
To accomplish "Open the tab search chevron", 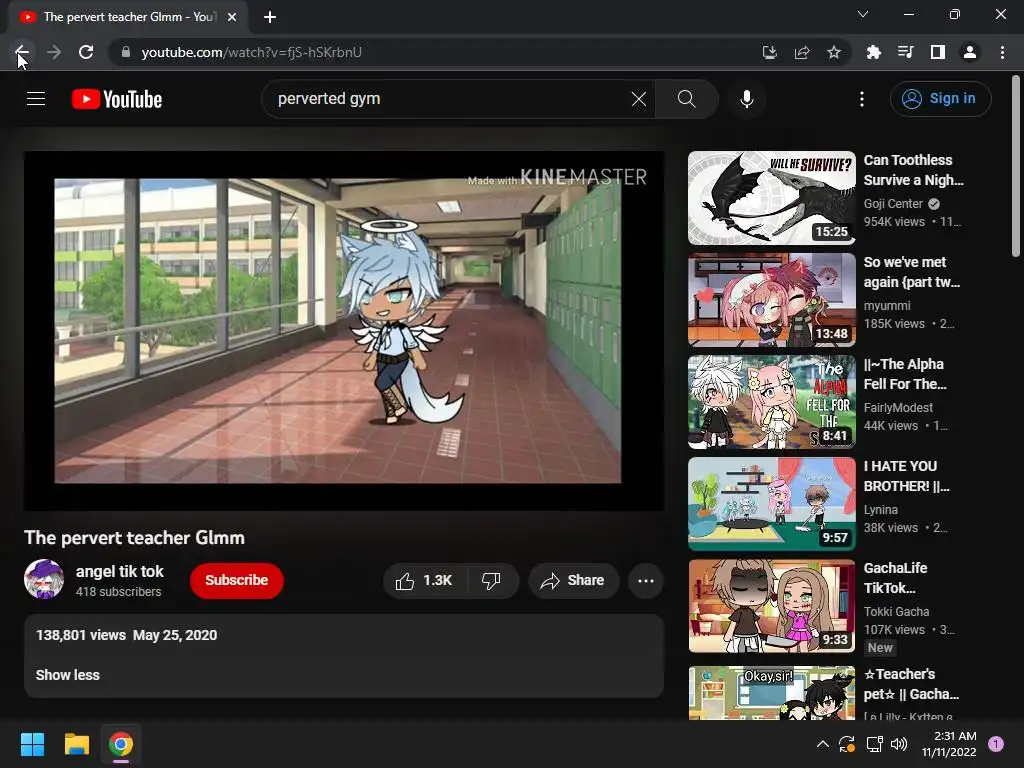I will (x=863, y=14).
